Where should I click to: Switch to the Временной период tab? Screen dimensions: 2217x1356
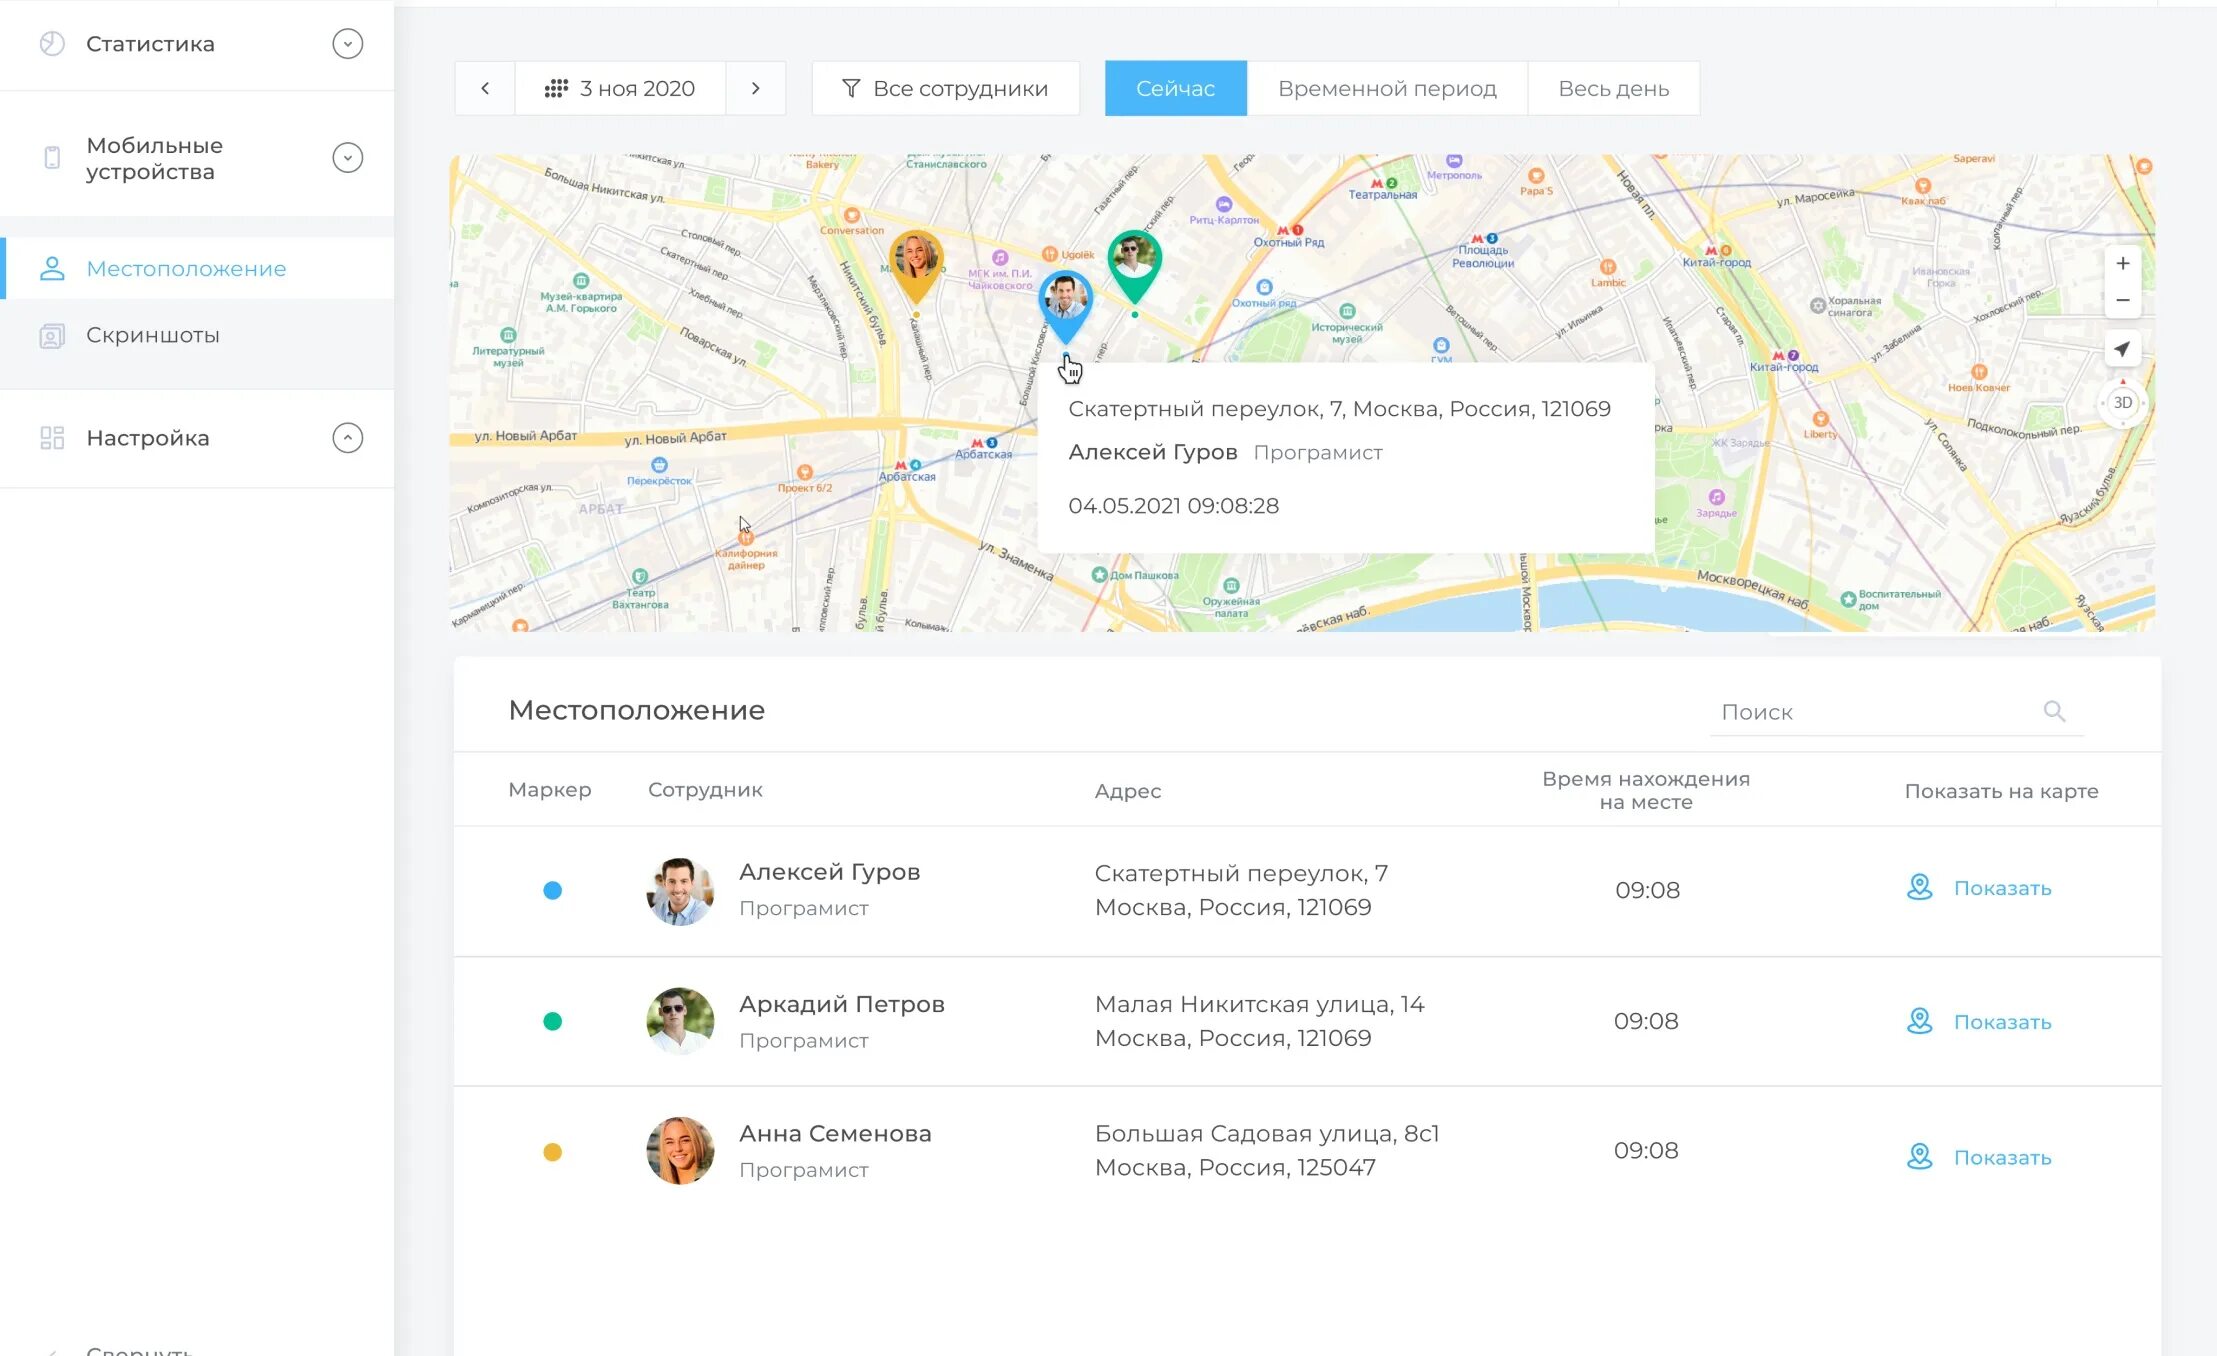coord(1386,88)
